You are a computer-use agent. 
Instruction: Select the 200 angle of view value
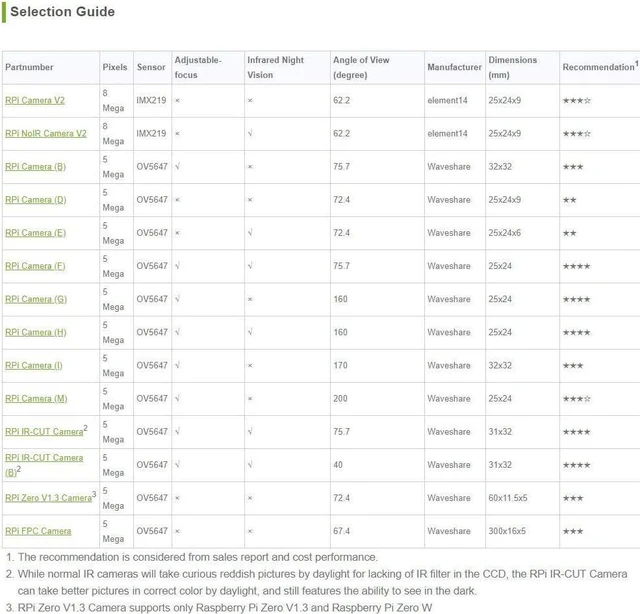pos(340,398)
